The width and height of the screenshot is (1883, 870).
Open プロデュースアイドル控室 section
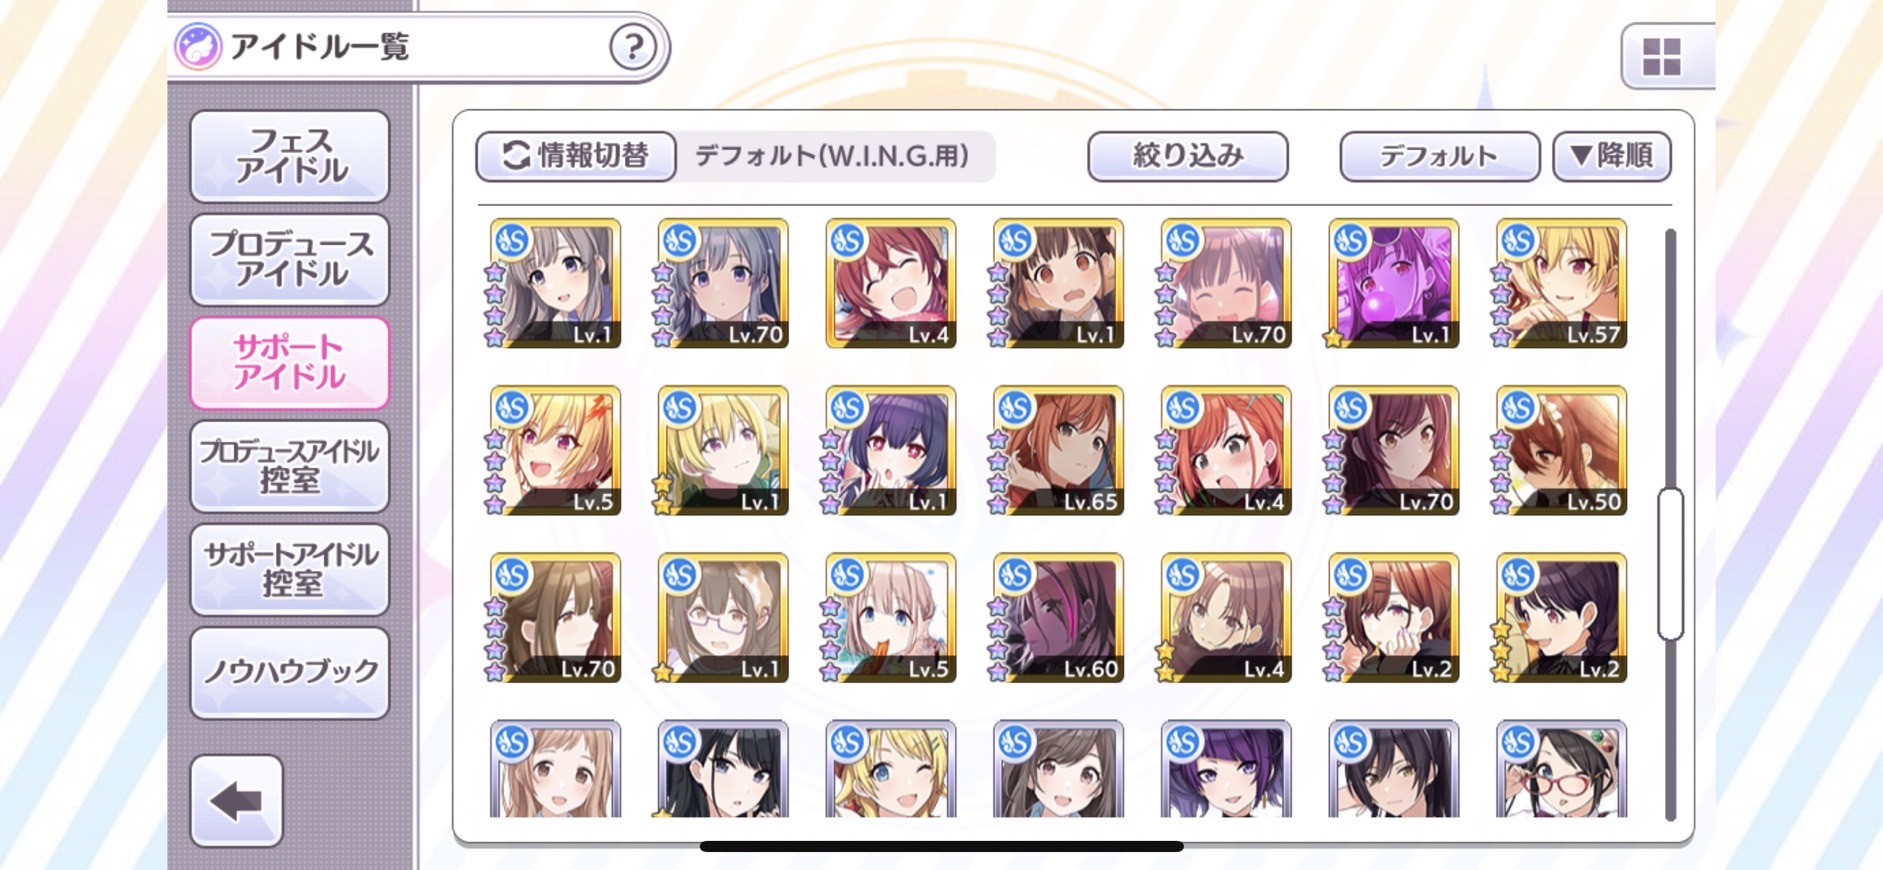[x=290, y=466]
